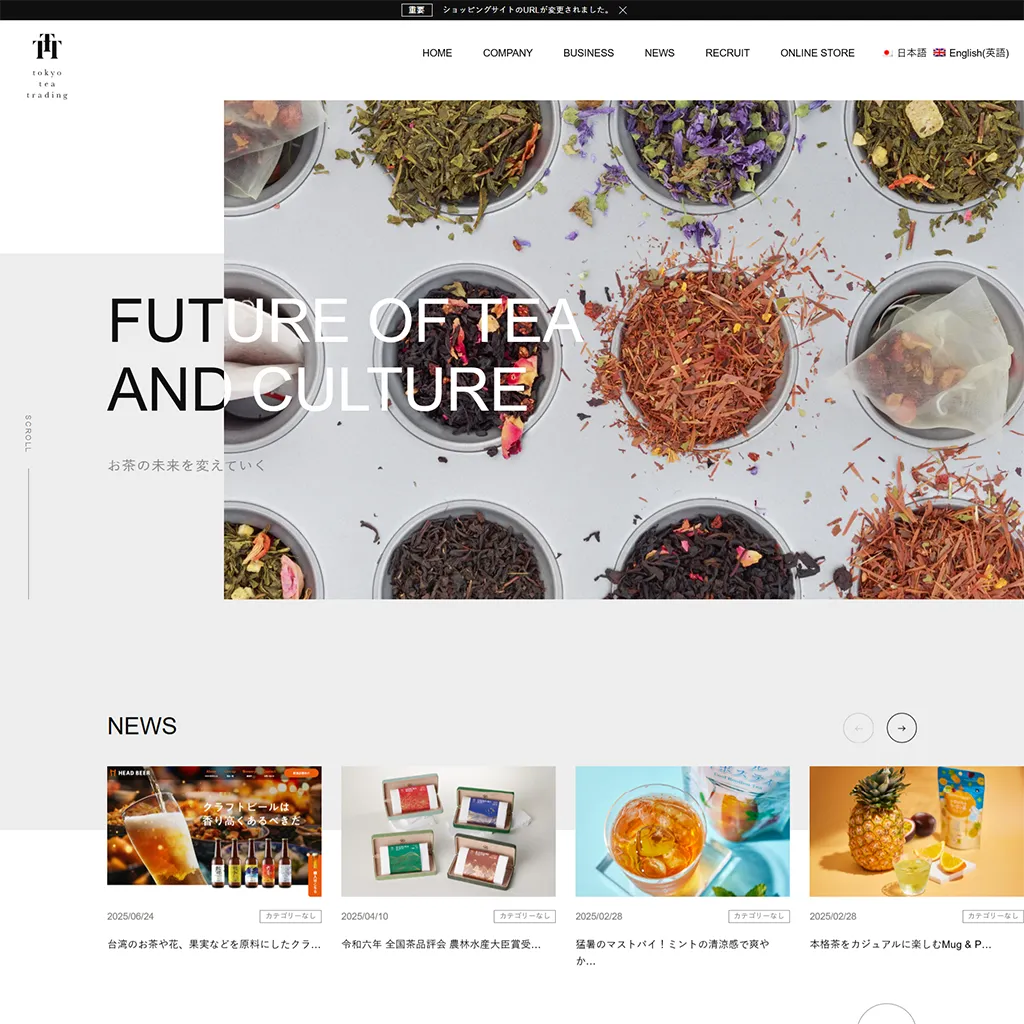The height and width of the screenshot is (1024, 1024).
Task: Open the COMPANY menu item
Action: coord(507,53)
